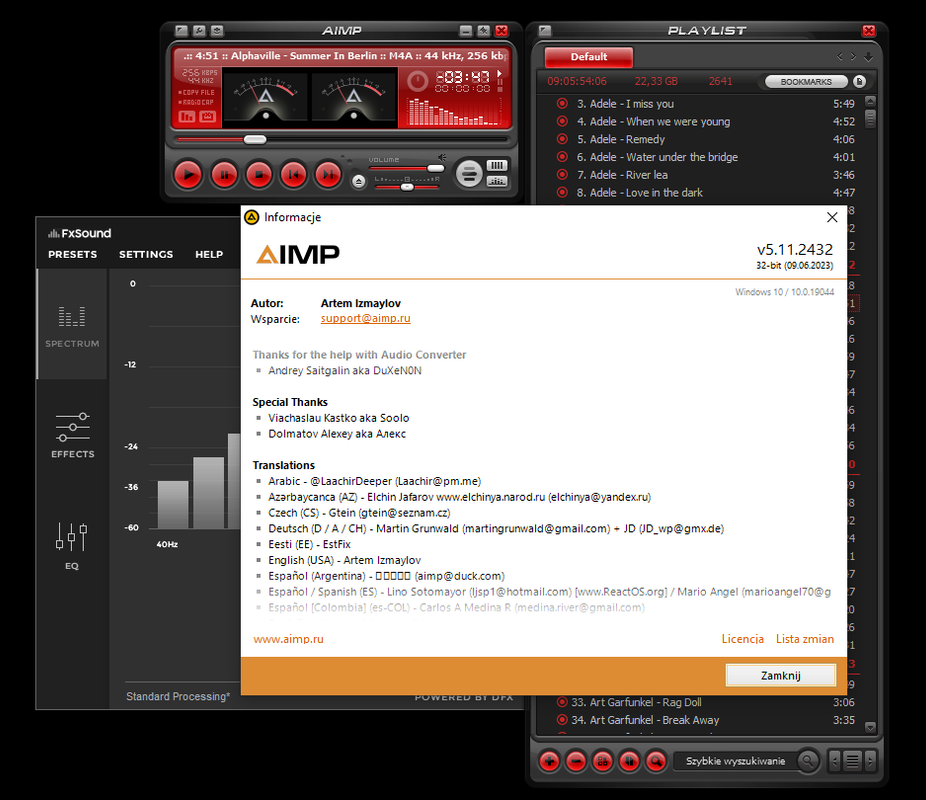
Task: Open the Lista zmian changelog link
Action: [x=804, y=639]
